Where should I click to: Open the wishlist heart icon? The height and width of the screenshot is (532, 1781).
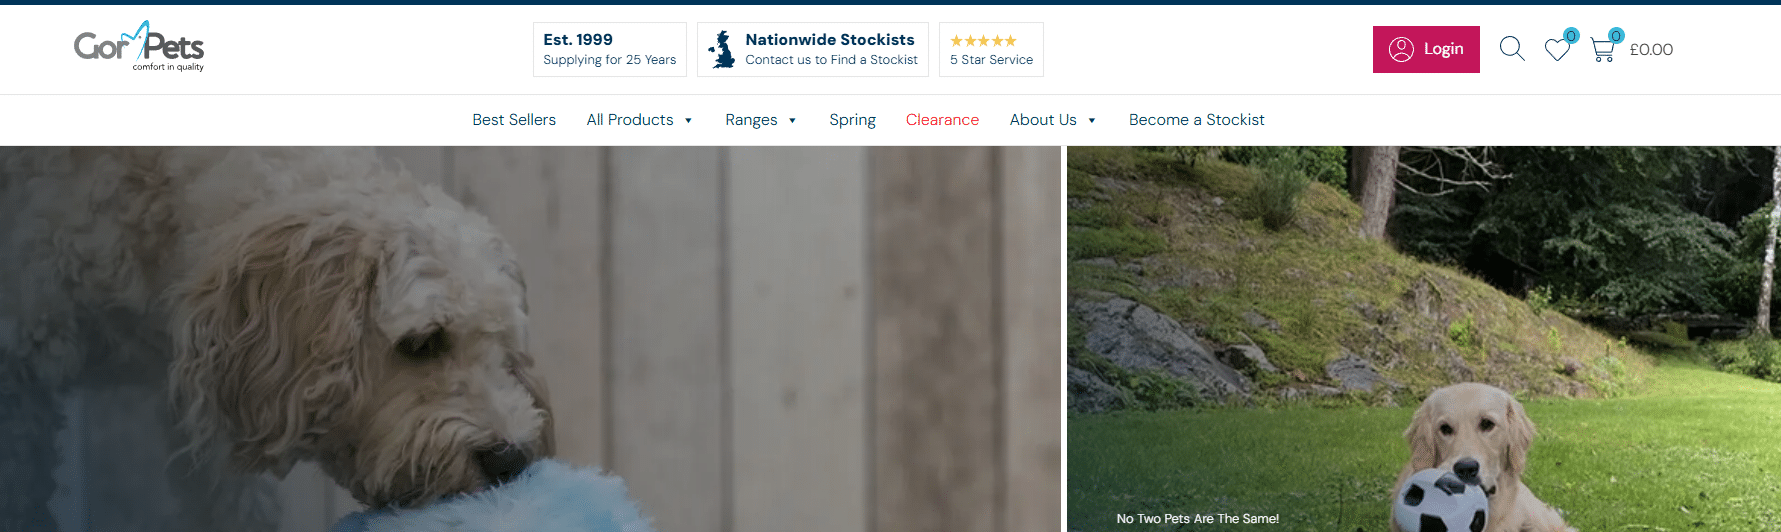pos(1557,49)
